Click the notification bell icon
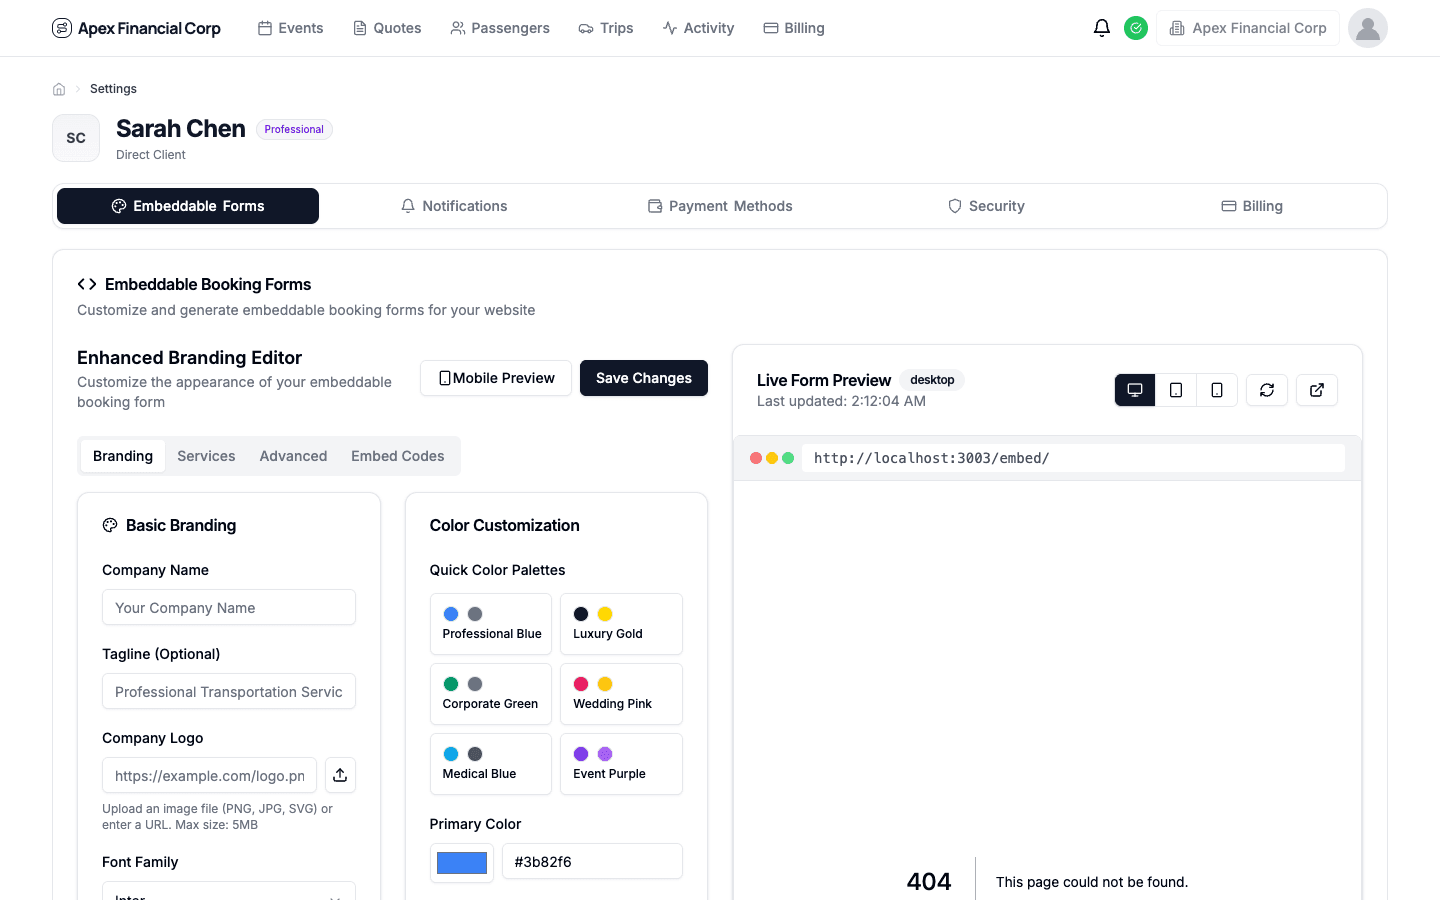This screenshot has height=900, width=1440. 1101,28
